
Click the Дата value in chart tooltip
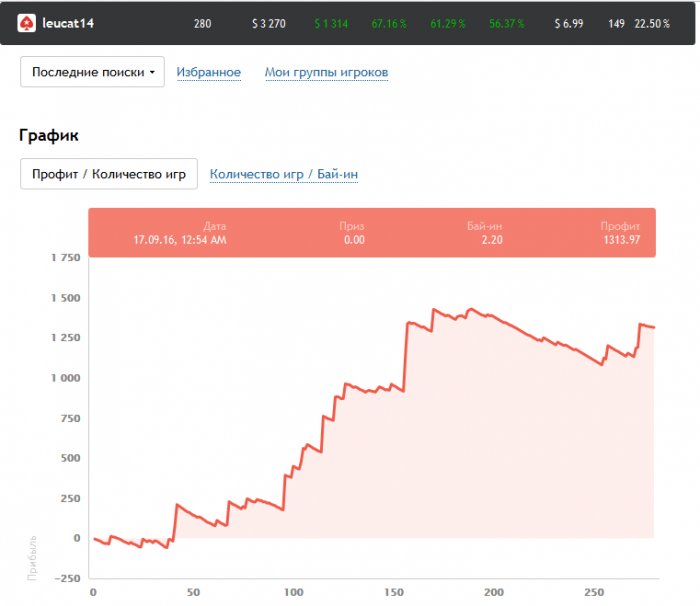pos(180,240)
